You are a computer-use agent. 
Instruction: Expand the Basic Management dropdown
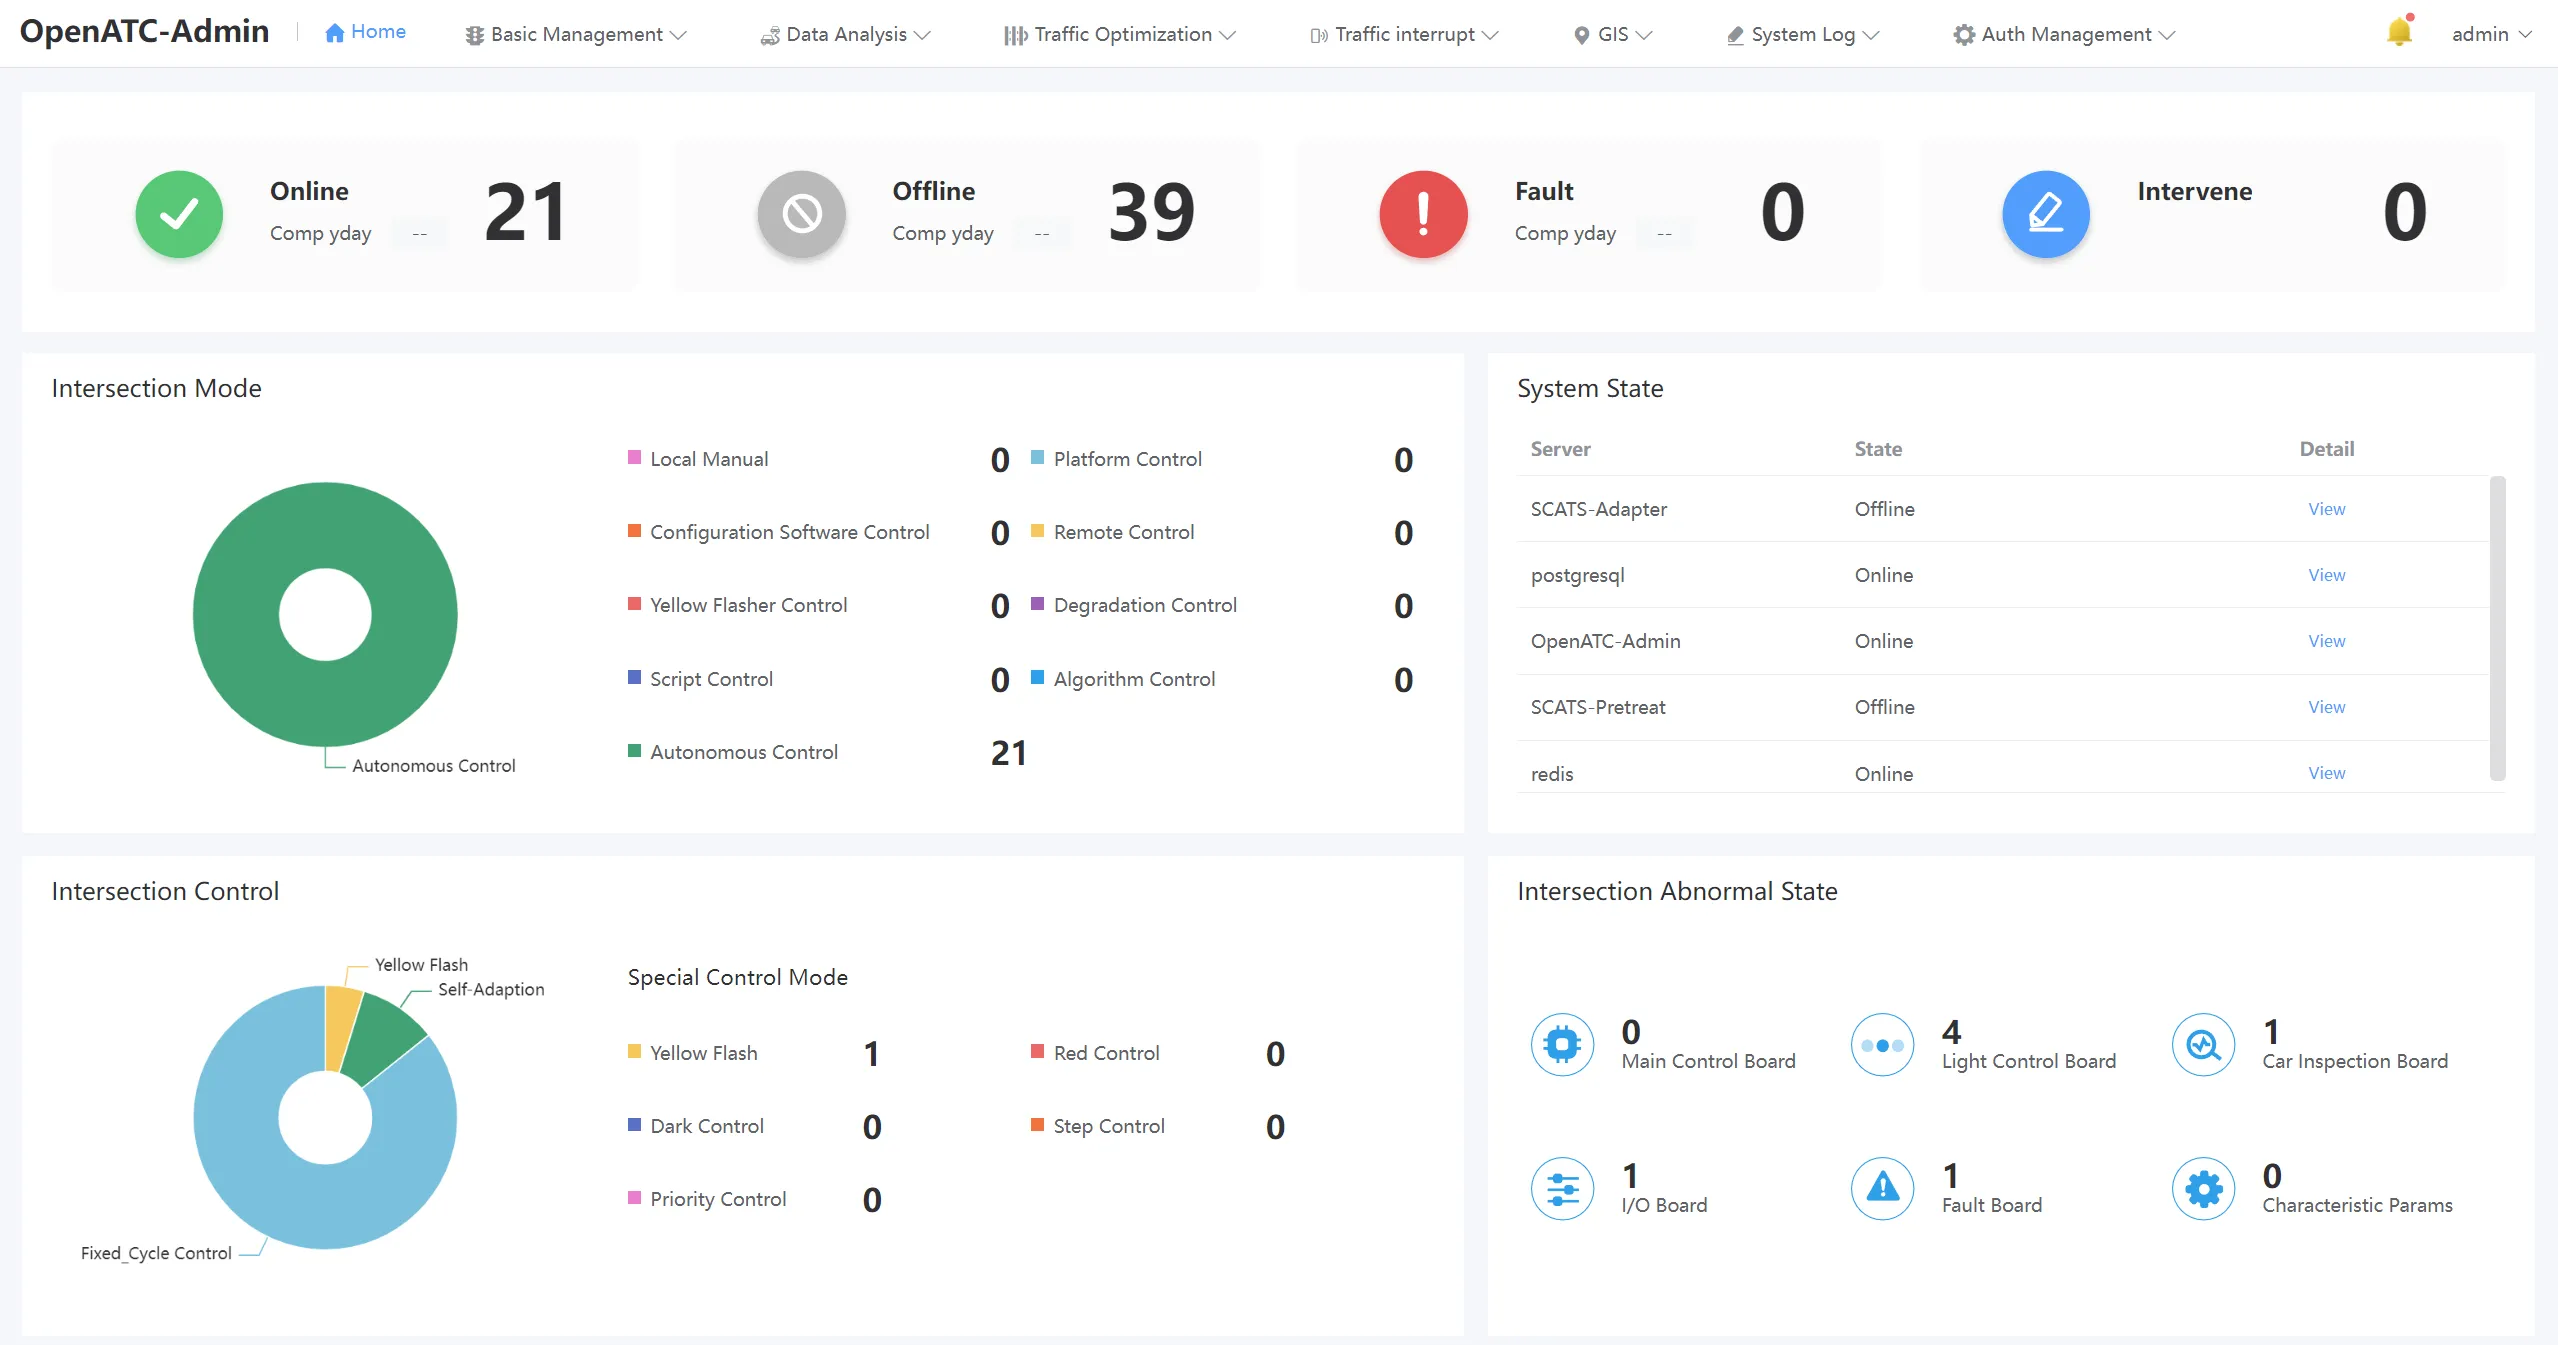point(576,34)
